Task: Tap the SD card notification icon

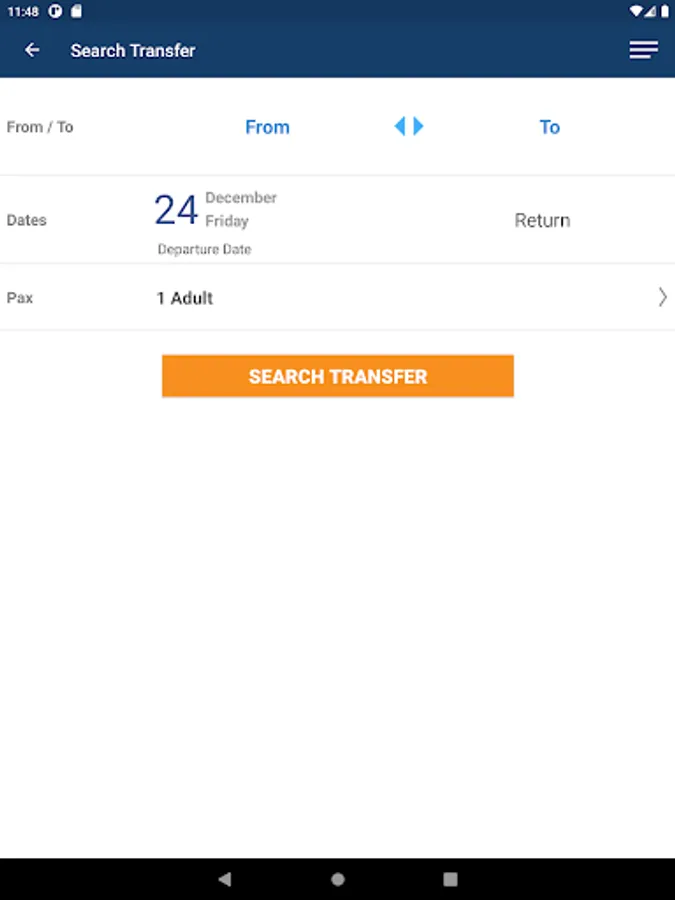Action: pos(76,11)
